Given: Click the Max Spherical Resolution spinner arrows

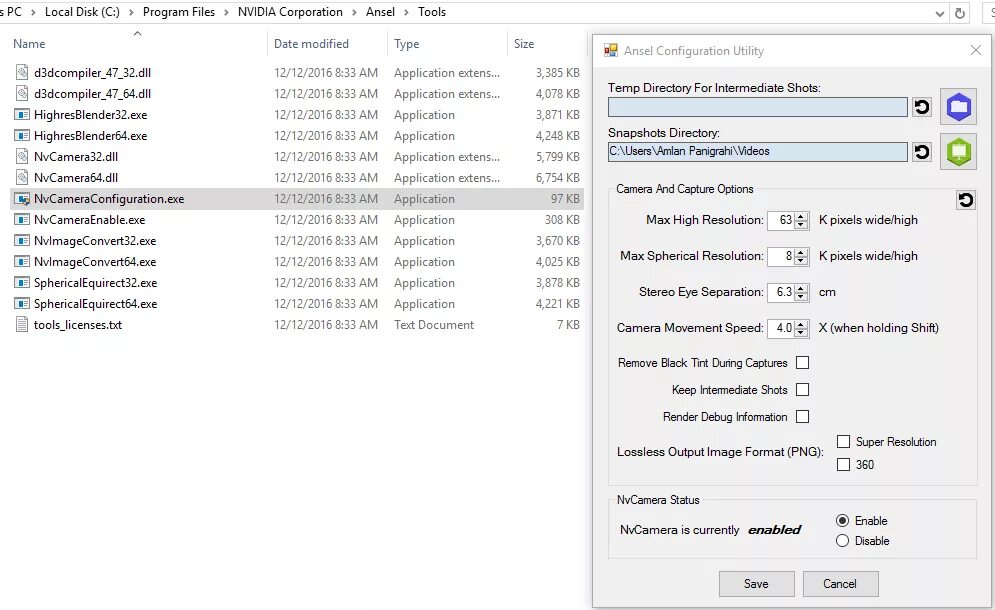Looking at the screenshot, I should [801, 256].
